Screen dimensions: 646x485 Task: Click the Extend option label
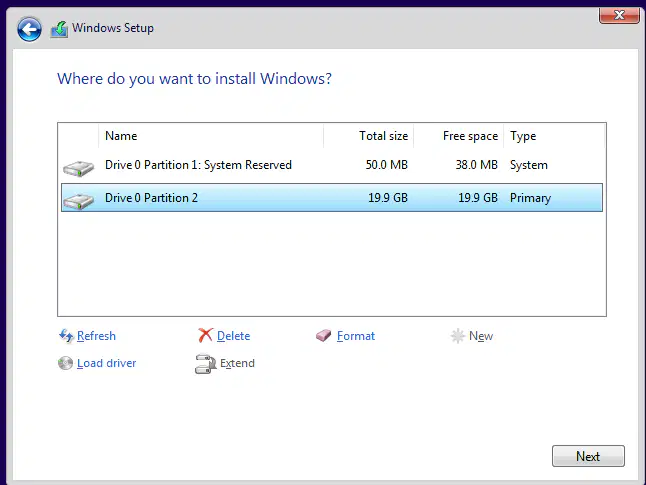click(x=237, y=363)
